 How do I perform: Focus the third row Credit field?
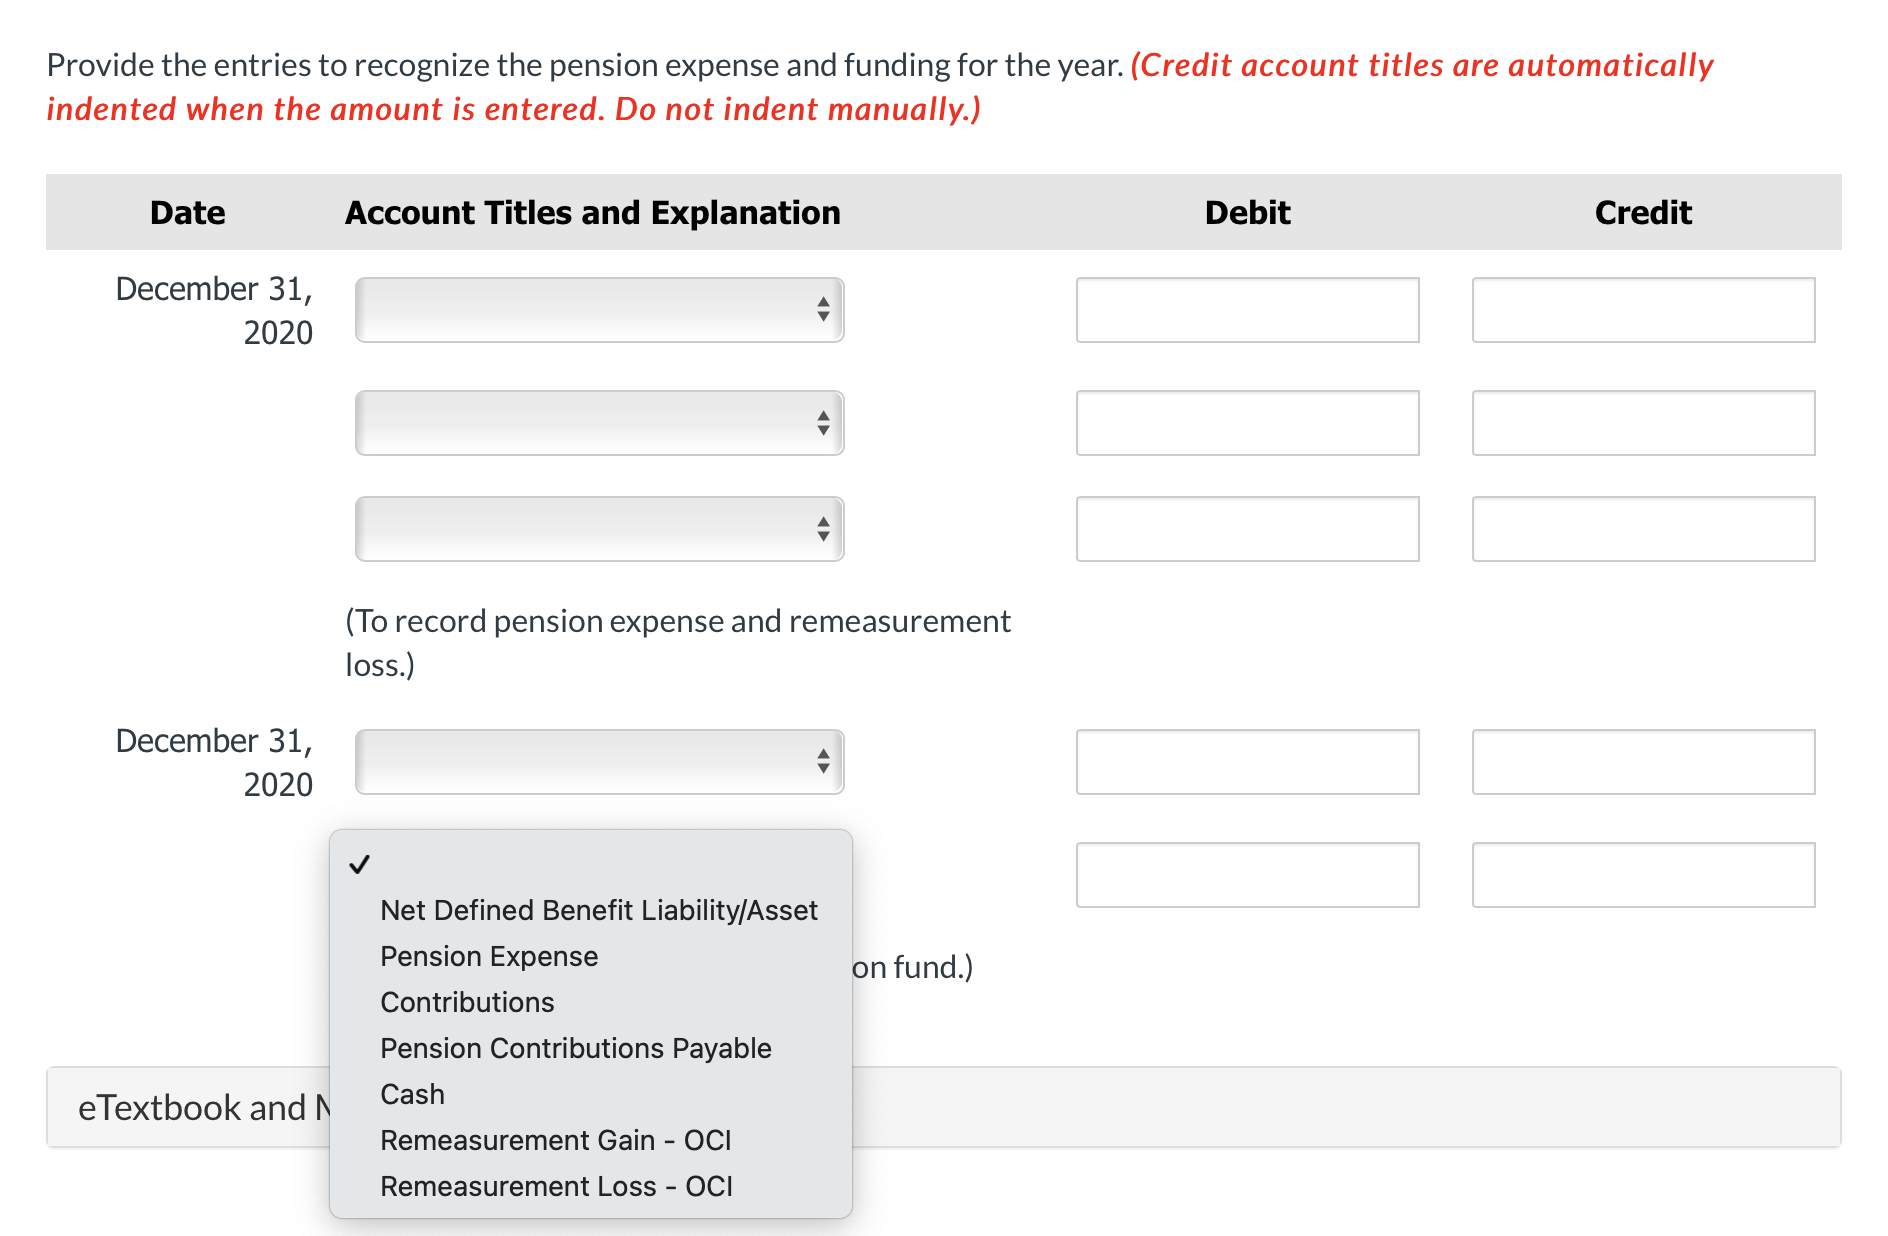coord(1643,529)
